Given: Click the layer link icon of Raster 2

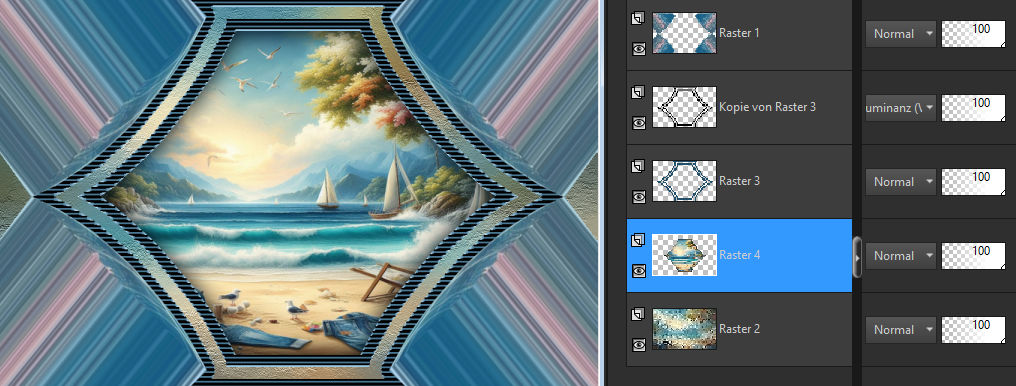Looking at the screenshot, I should [x=638, y=314].
